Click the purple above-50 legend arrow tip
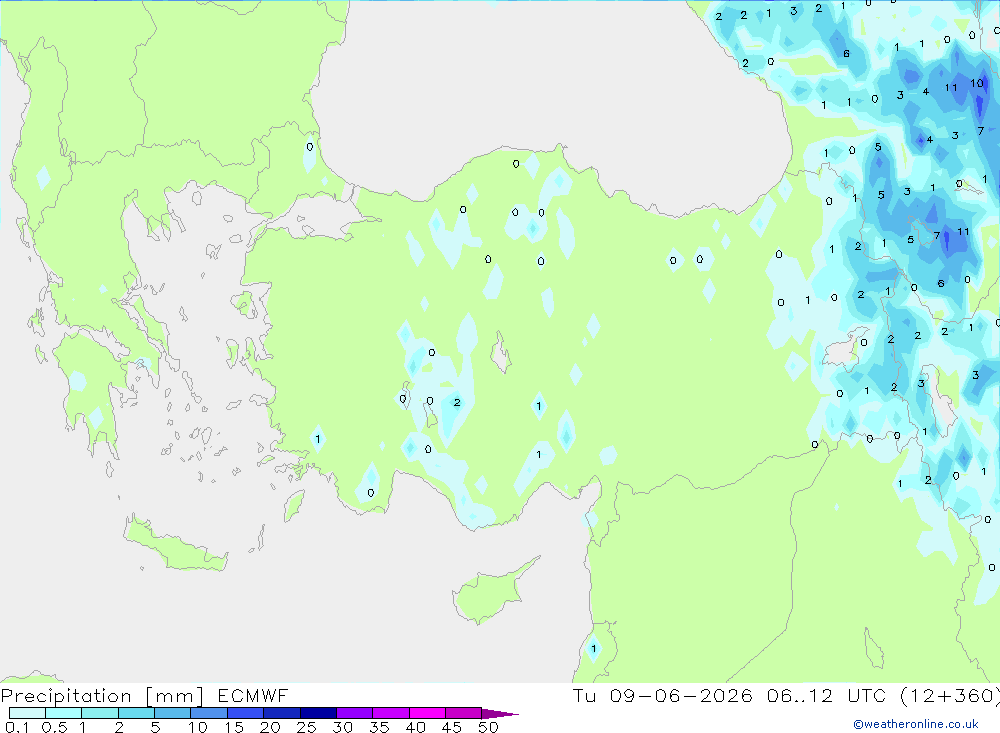 500,714
